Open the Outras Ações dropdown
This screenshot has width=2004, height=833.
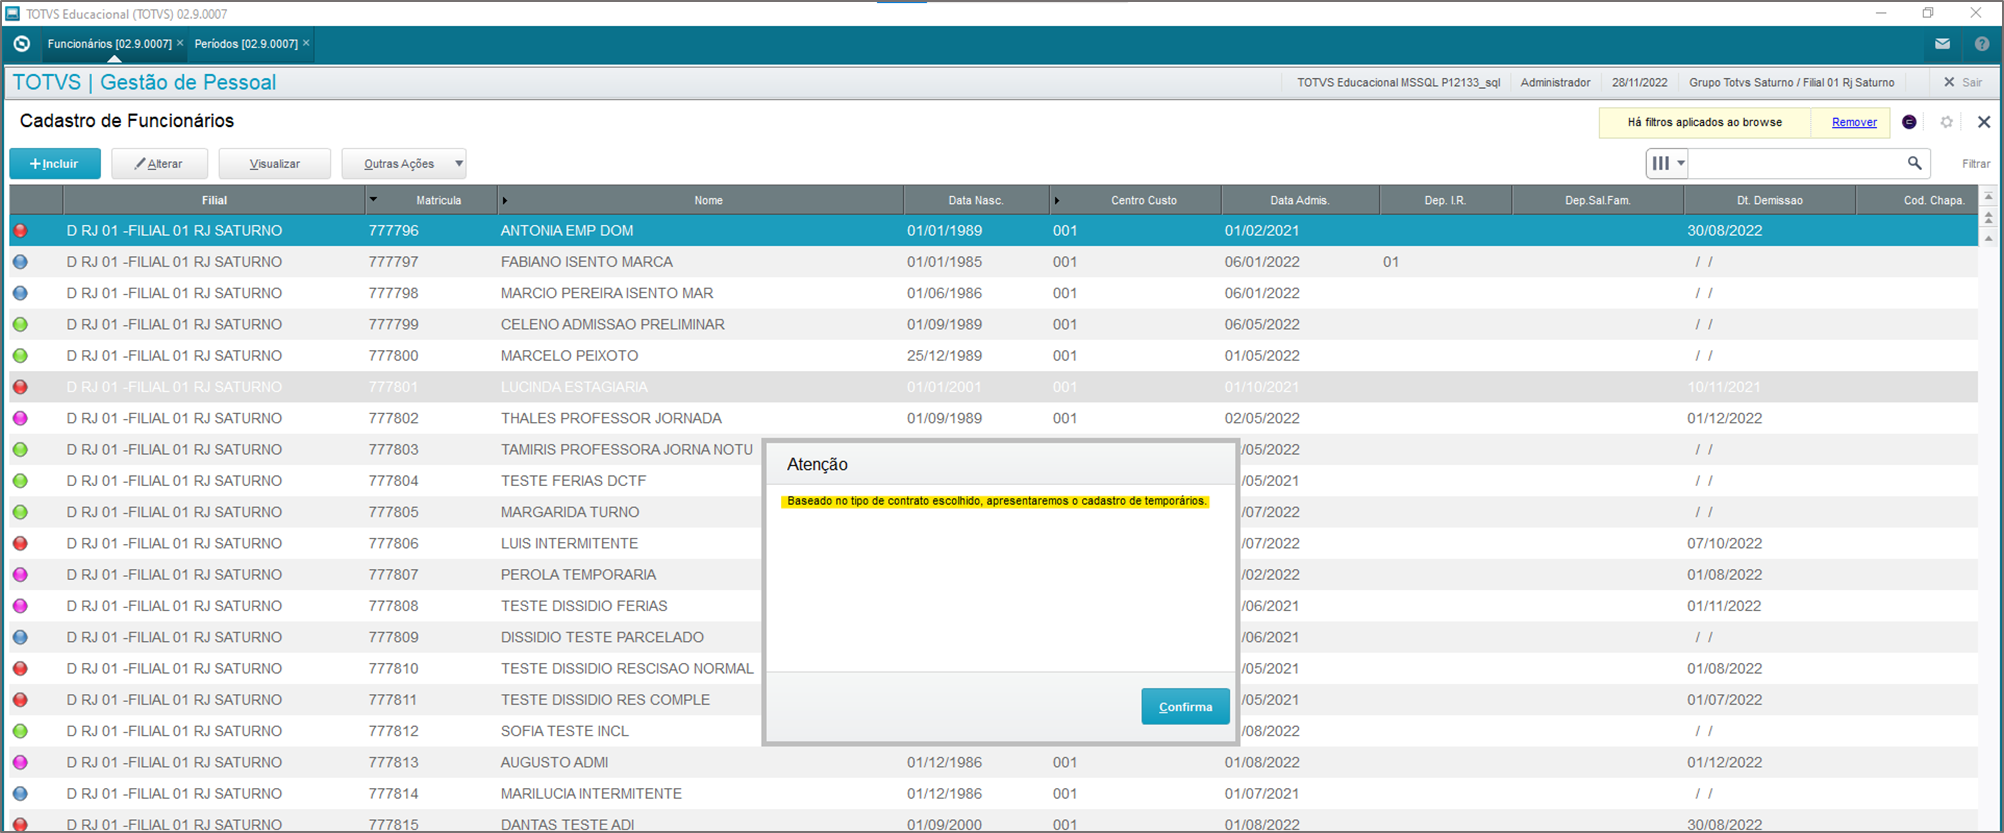[404, 163]
